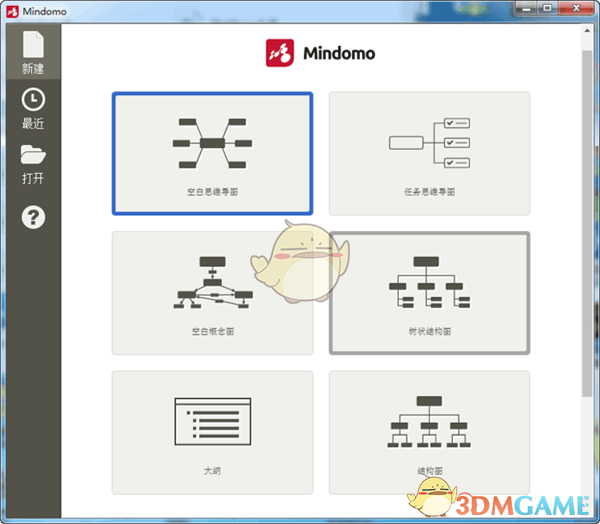Maximize the Mindomo window
This screenshot has width=600, height=524.
pos(548,8)
